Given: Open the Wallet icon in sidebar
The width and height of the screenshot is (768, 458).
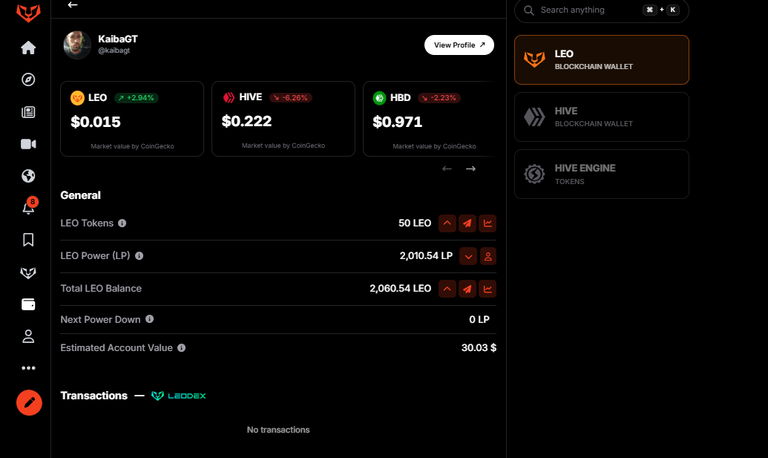Looking at the screenshot, I should [28, 305].
